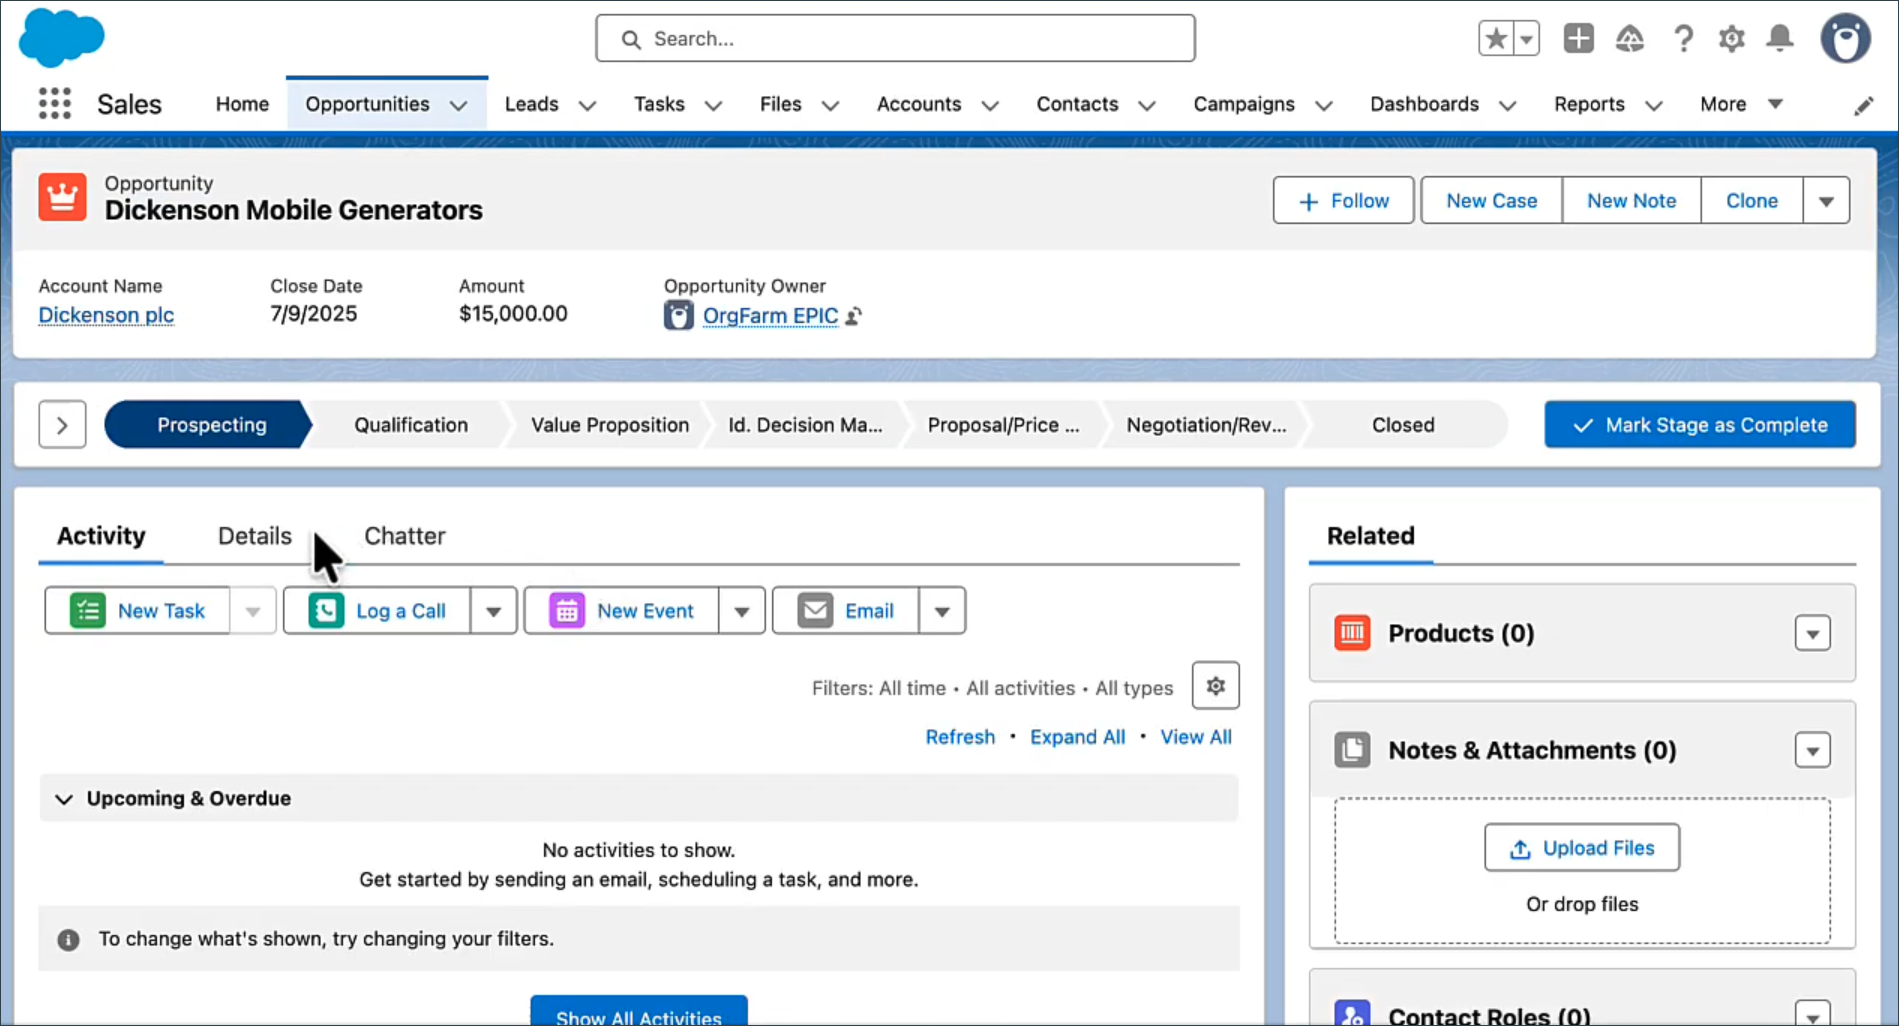
Task: Click Mark Stage as Complete
Action: click(1699, 424)
